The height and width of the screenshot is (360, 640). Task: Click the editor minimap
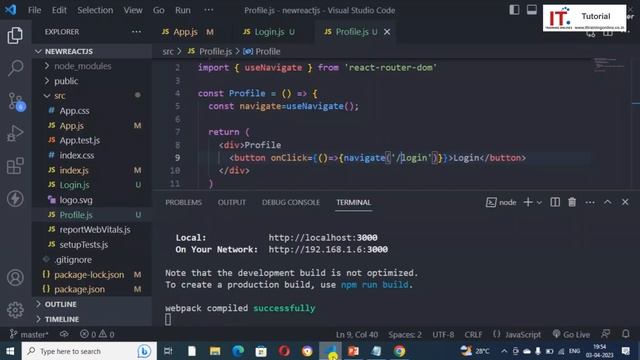coord(609,65)
